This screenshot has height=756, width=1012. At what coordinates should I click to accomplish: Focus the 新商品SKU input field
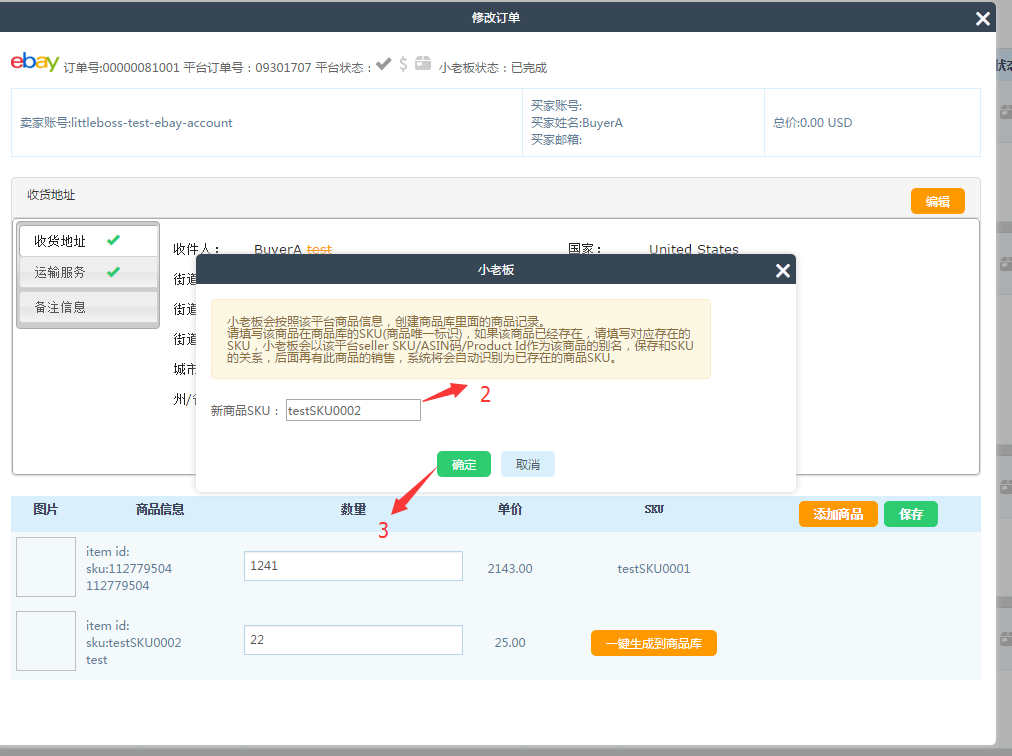coord(352,410)
